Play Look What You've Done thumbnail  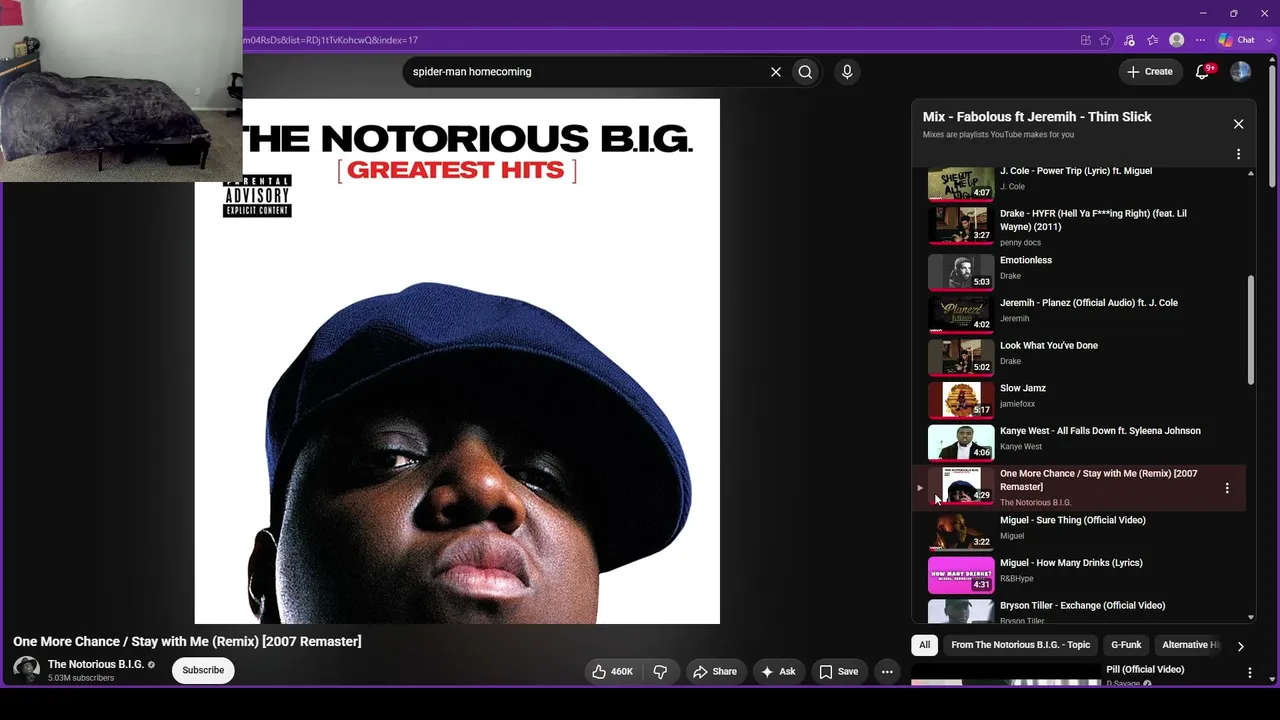pos(961,357)
